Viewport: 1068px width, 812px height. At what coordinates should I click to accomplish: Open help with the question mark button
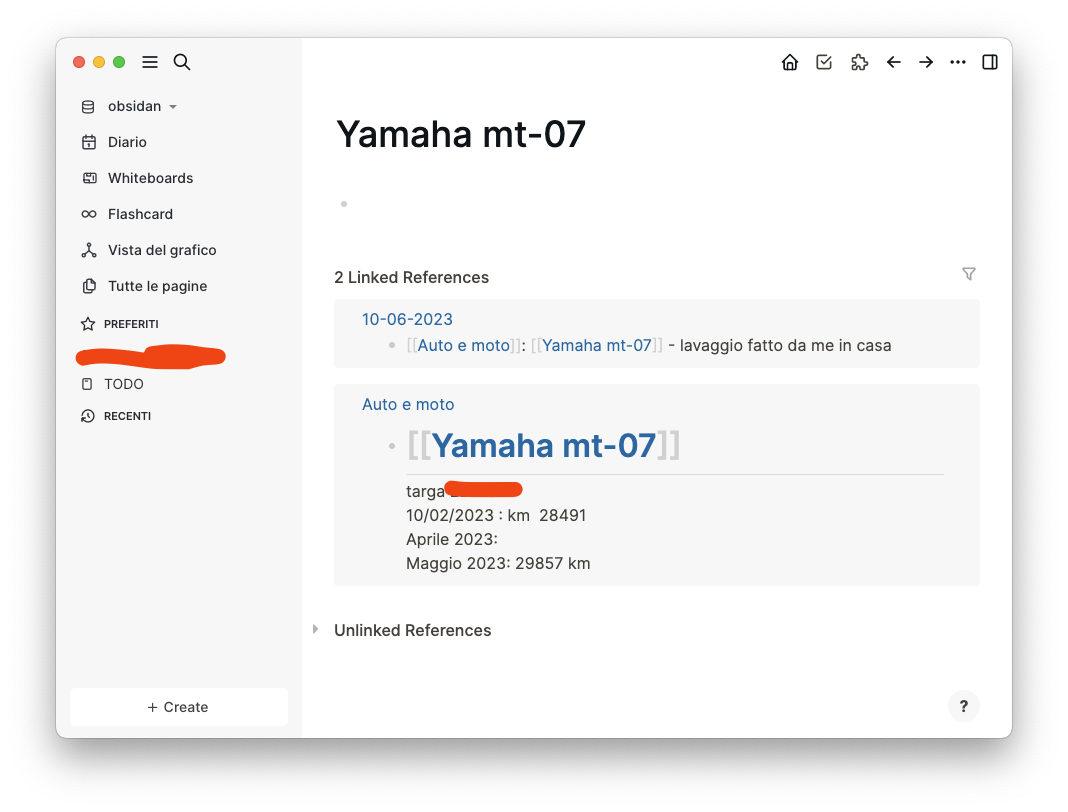pyautogui.click(x=963, y=706)
